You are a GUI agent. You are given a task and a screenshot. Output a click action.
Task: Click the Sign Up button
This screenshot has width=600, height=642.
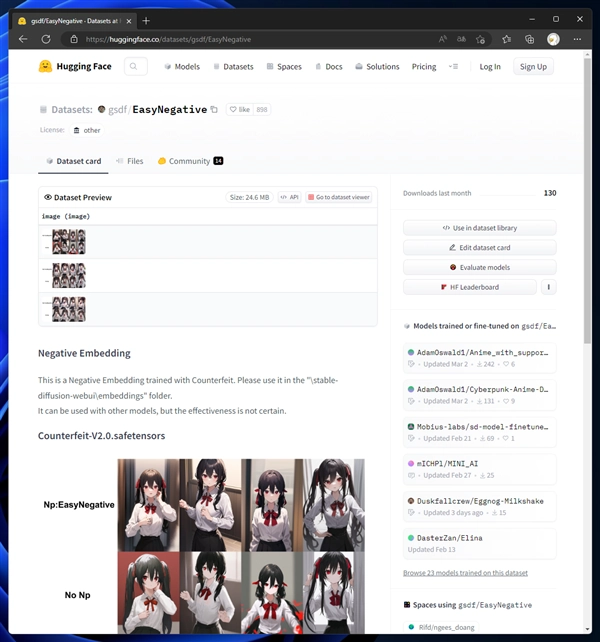[x=533, y=66]
